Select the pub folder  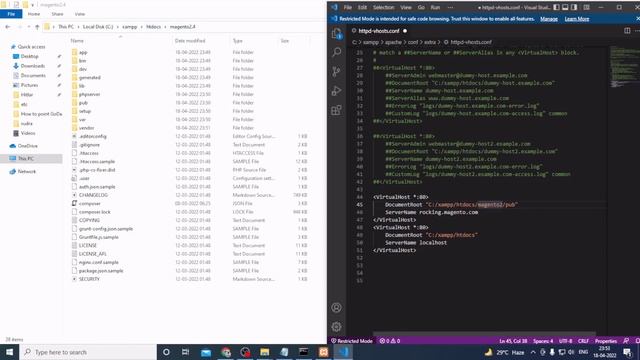click(83, 103)
